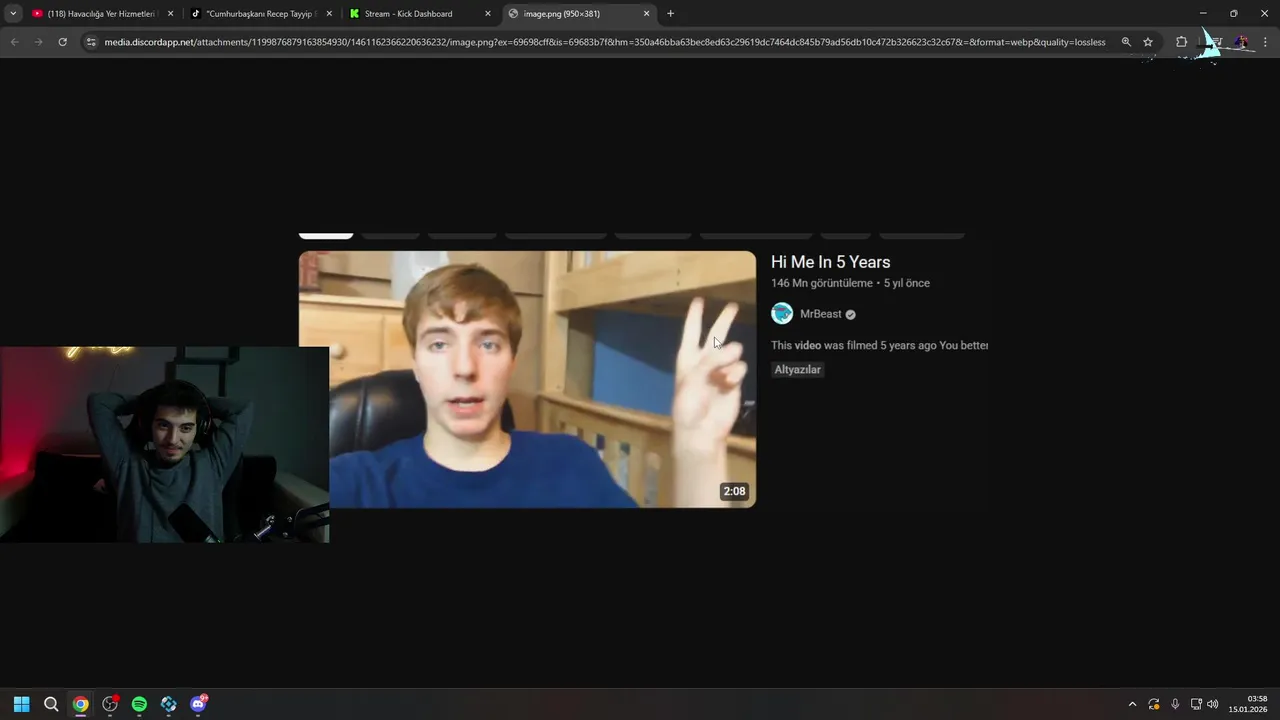
Task: Close the Kick Dashboard tab
Action: [x=488, y=14]
